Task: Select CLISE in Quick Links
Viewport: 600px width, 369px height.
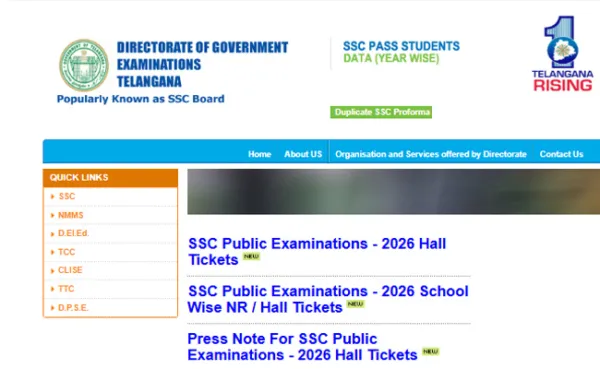Action: click(x=70, y=270)
